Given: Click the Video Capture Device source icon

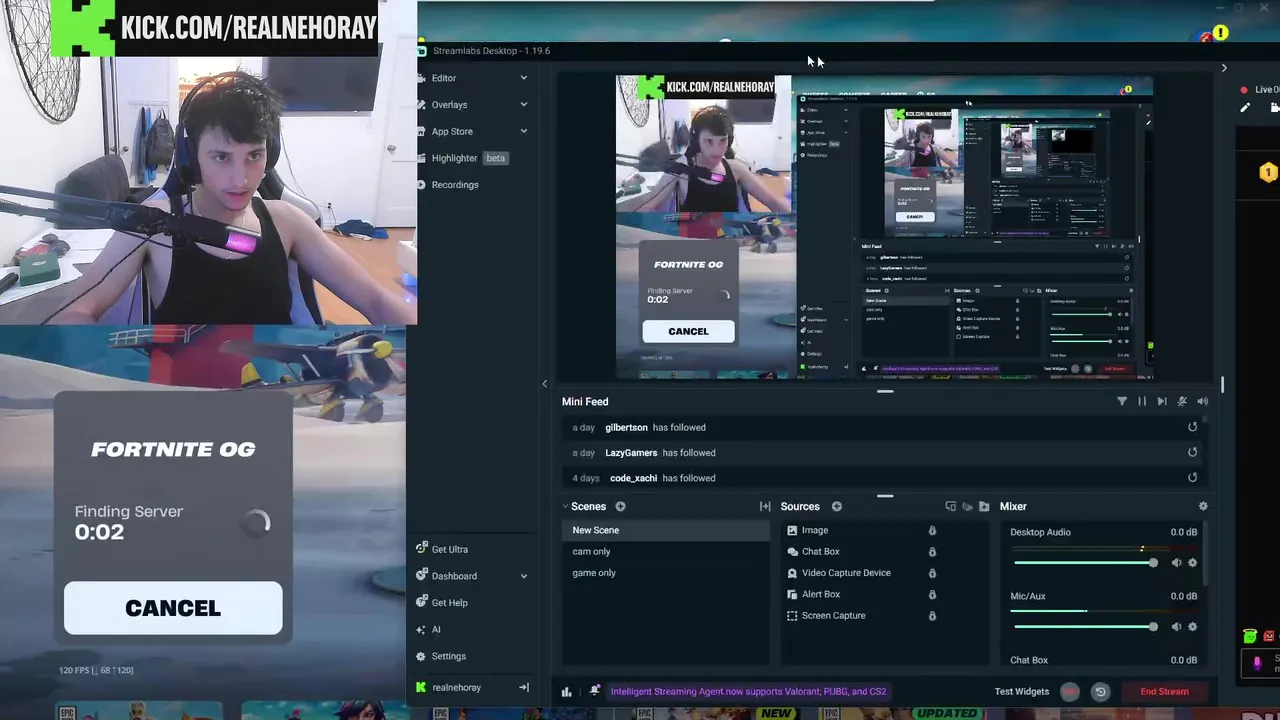Looking at the screenshot, I should tap(792, 574).
